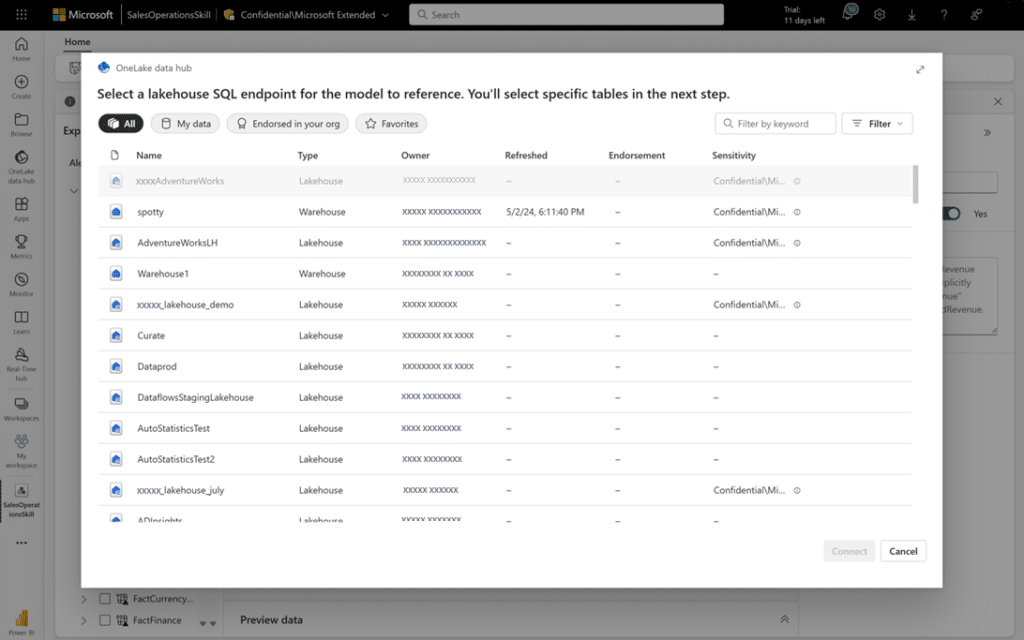Select the Dataprod lakehouse
The width and height of the screenshot is (1024, 640).
pos(505,366)
